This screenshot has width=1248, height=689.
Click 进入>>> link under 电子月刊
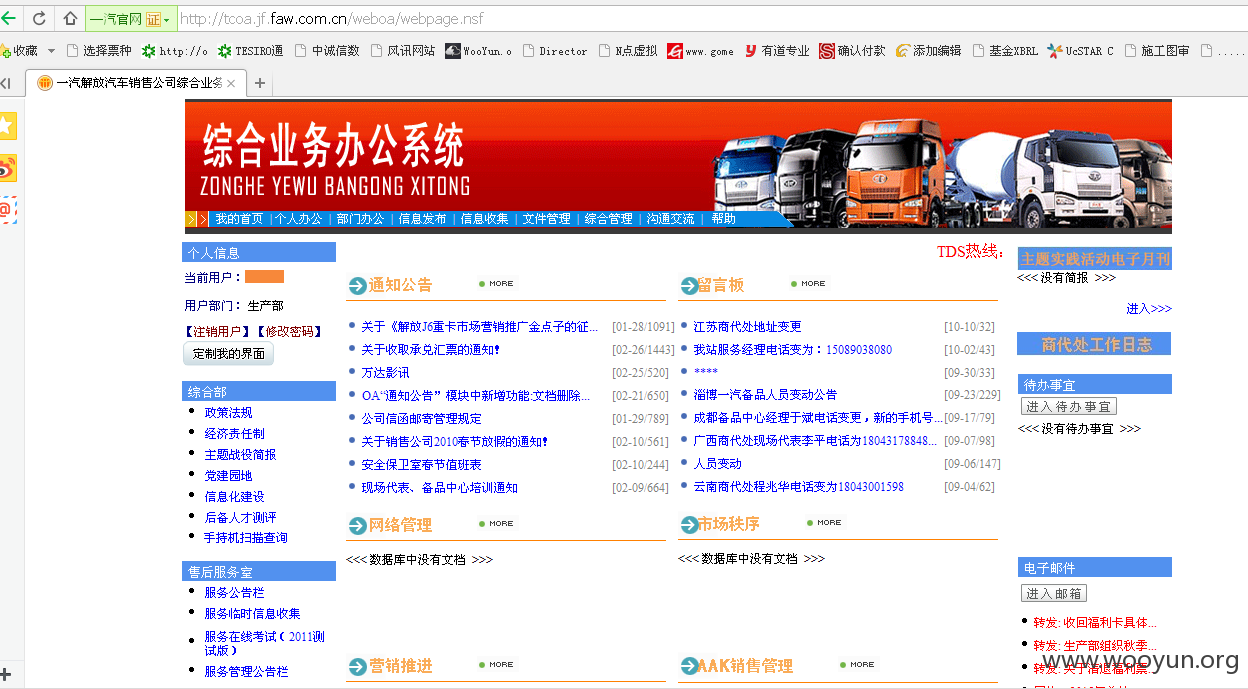click(x=1148, y=309)
